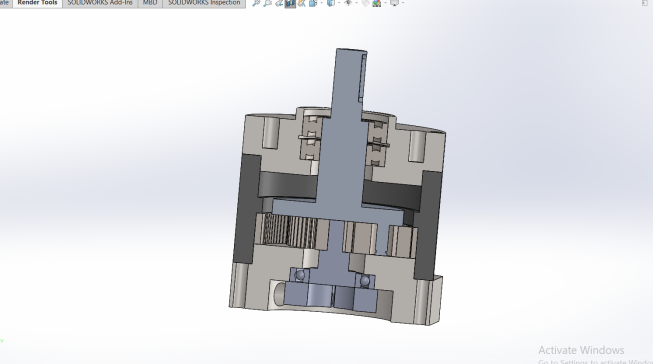Screen dimensions: 653x364
Task: Toggle the Section View tool
Action: 290,3
